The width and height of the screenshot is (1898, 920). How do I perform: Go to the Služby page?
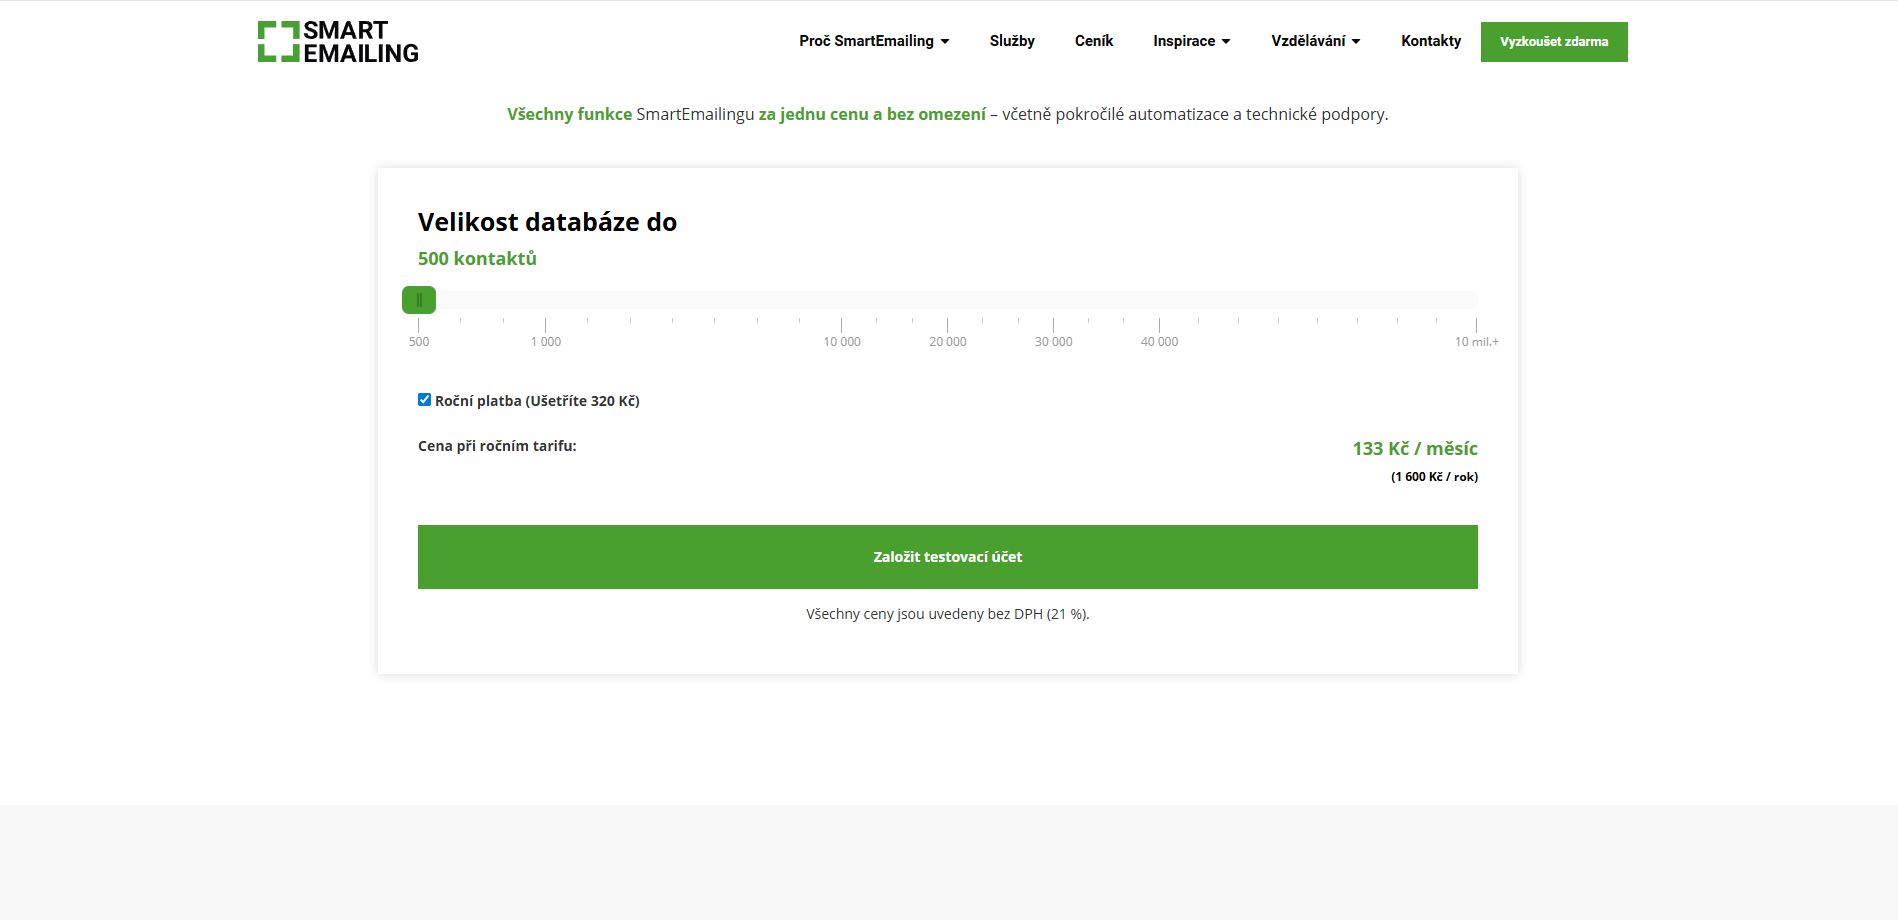tap(1012, 41)
